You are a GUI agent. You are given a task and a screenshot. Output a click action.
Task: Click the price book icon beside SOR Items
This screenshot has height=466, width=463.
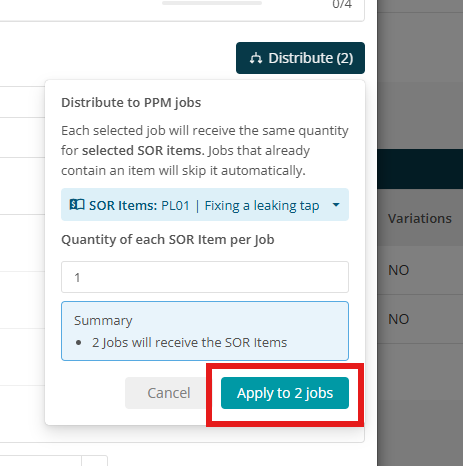pyautogui.click(x=77, y=205)
